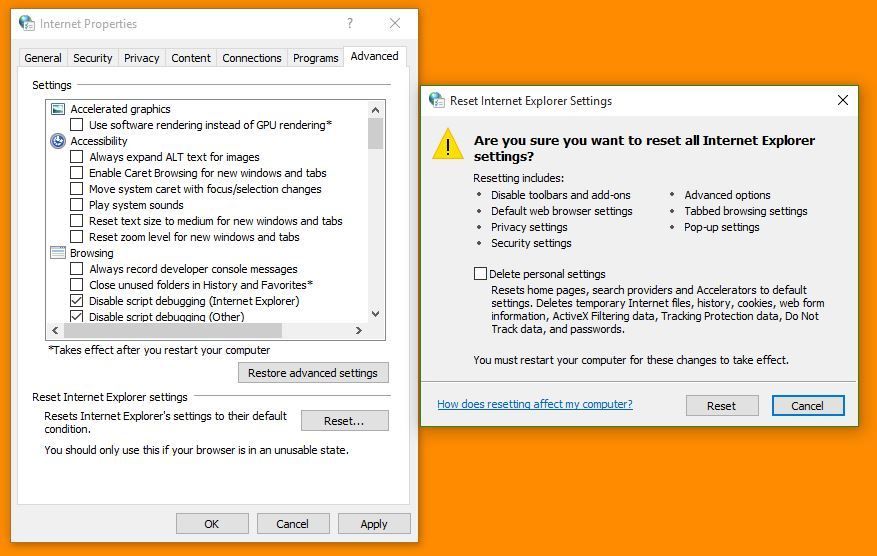Click the Browsing category icon

point(58,253)
